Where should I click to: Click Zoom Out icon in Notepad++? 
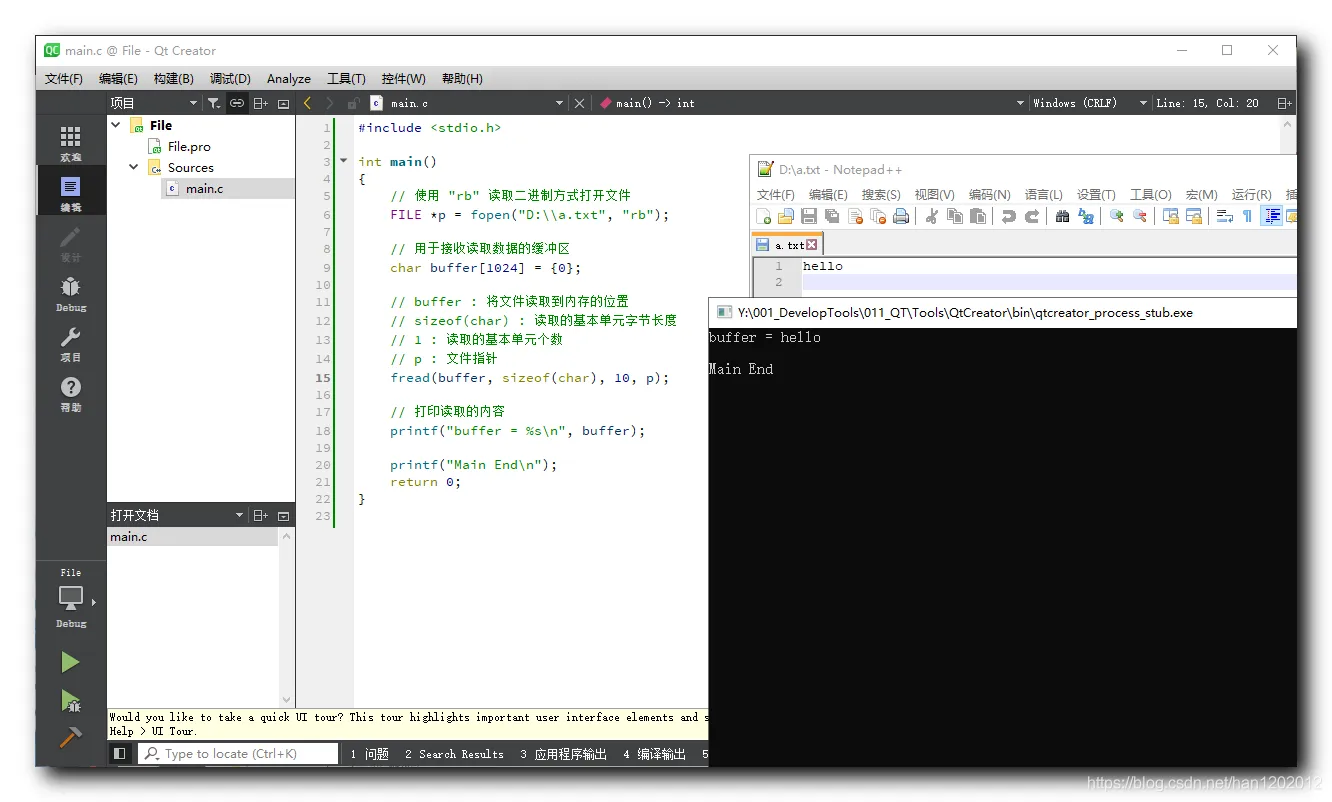[1140, 216]
